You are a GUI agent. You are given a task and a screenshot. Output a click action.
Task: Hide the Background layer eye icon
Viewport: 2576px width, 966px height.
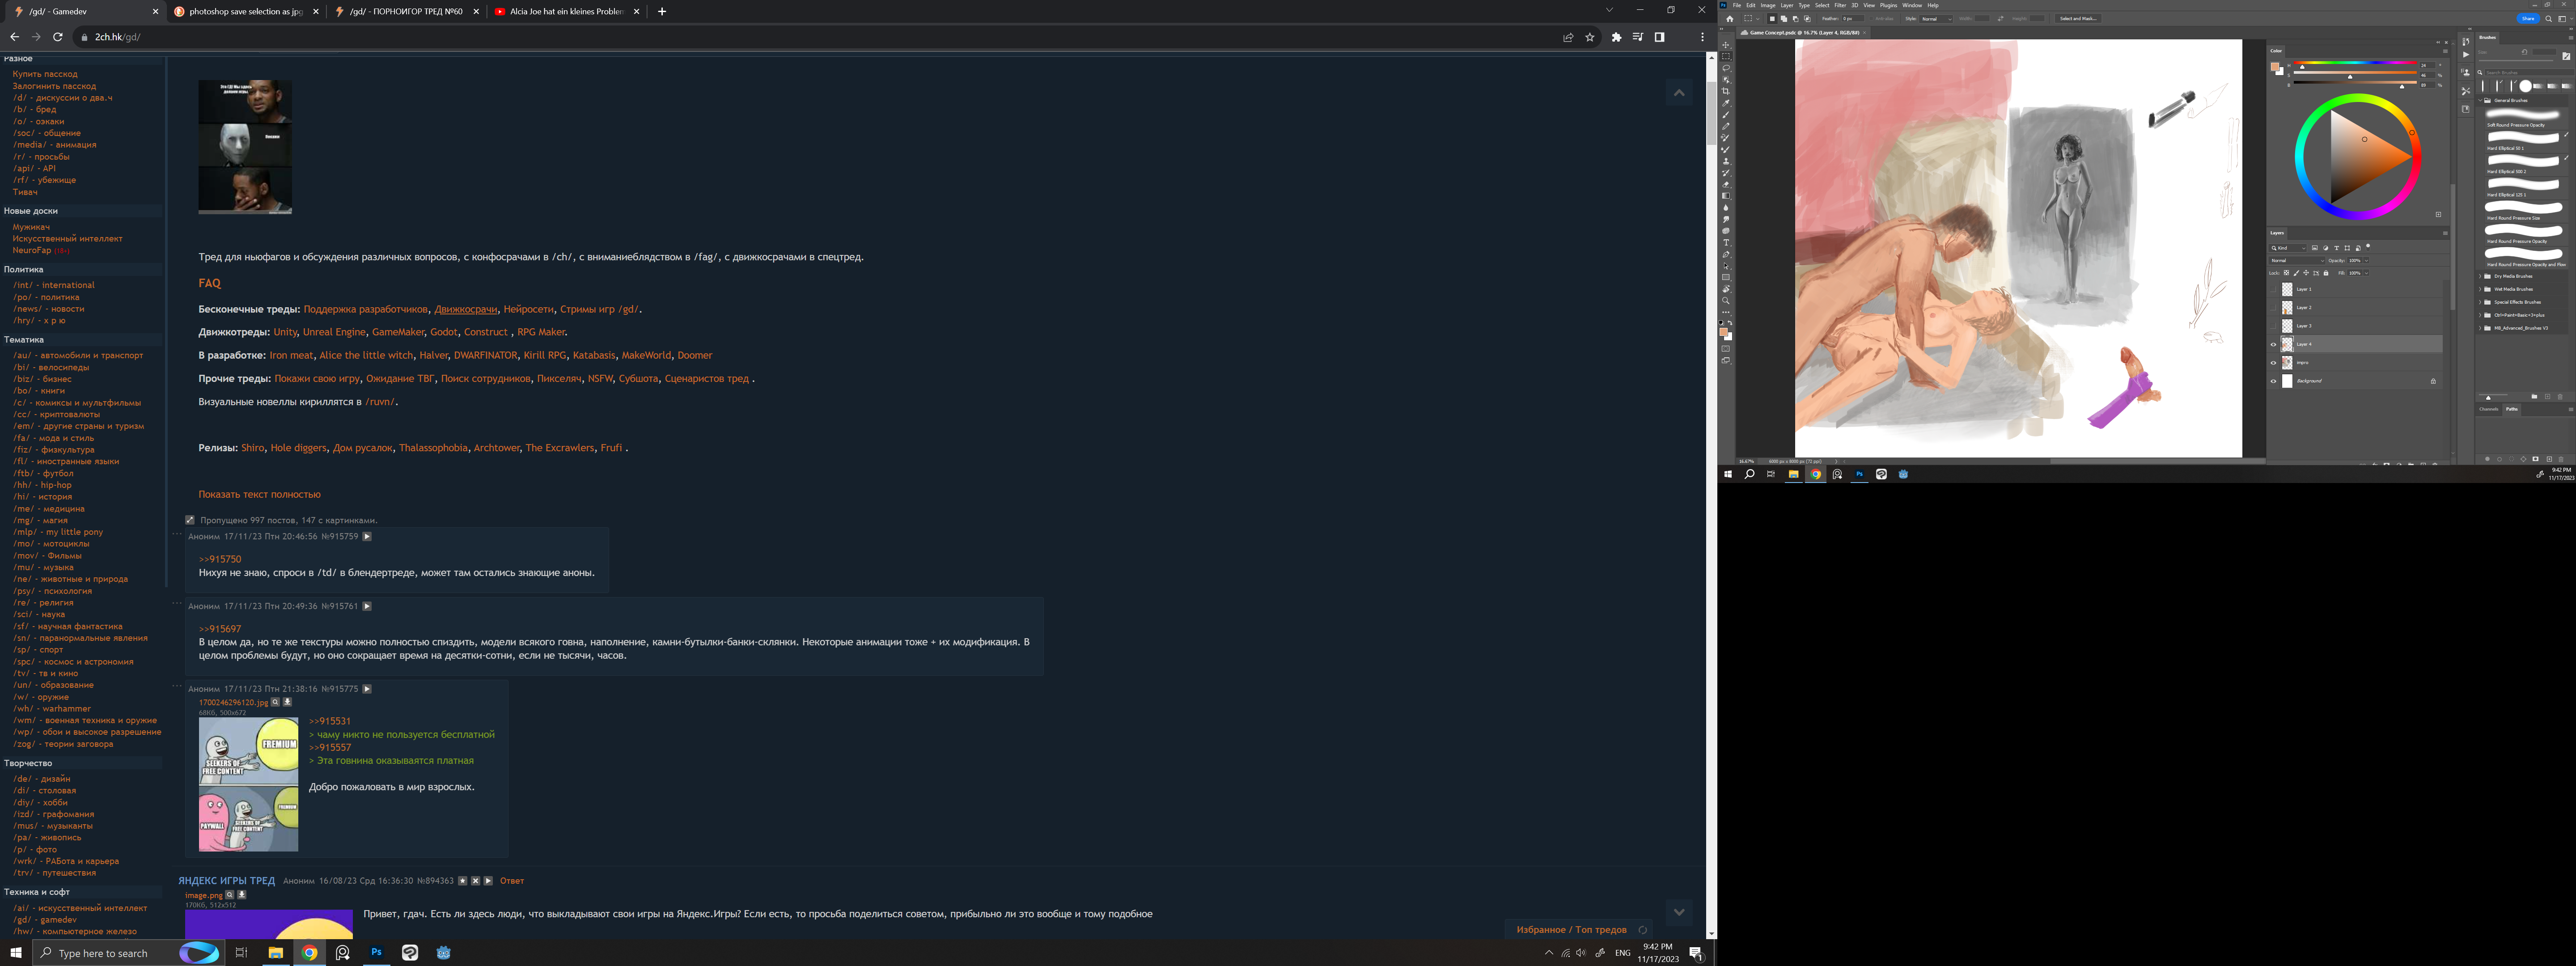point(2273,381)
